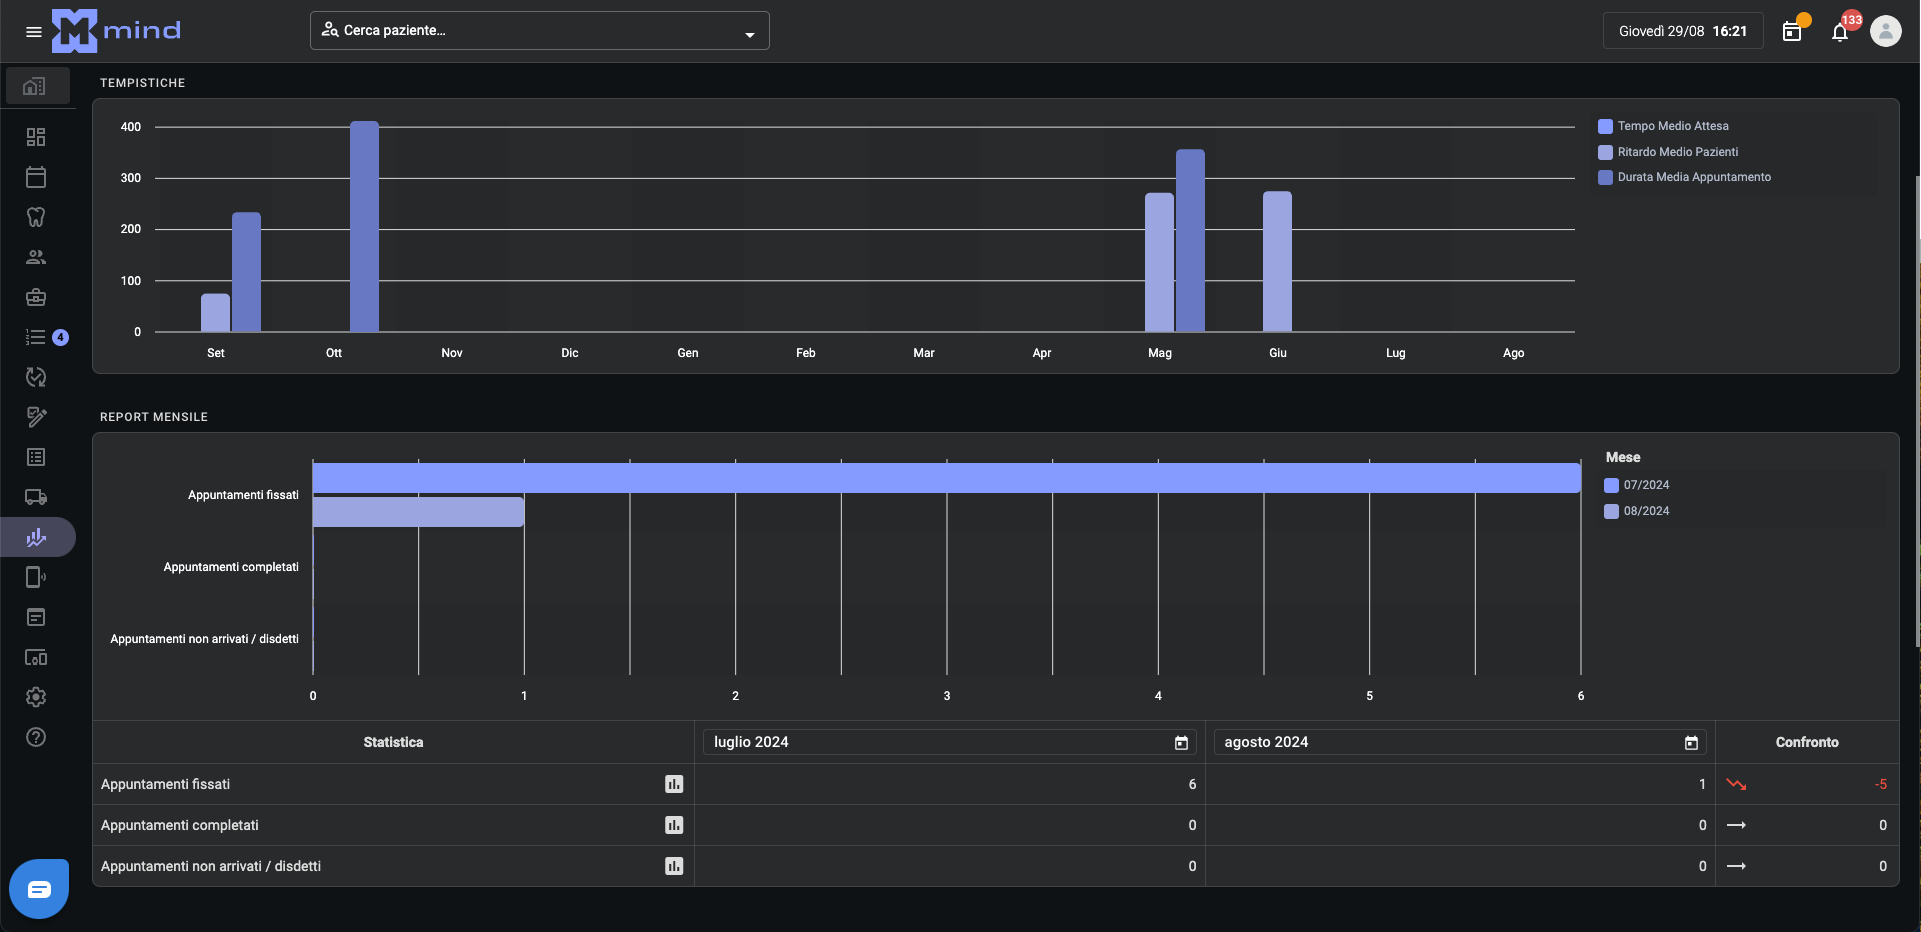Open the delivery truck icon in sidebar

click(36, 497)
